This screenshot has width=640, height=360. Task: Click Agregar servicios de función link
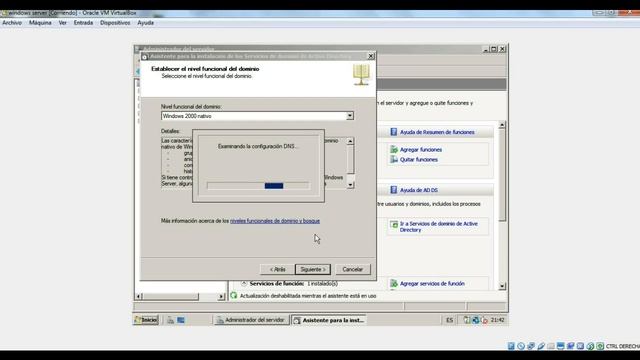point(432,284)
